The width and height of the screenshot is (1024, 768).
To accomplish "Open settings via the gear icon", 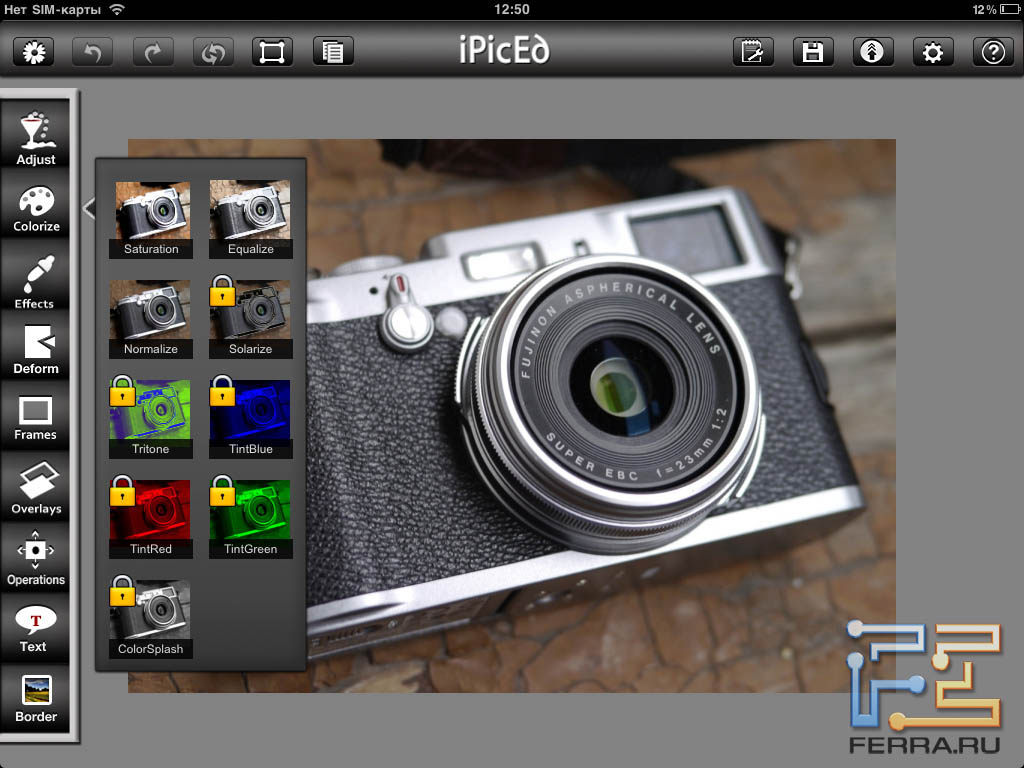I will tap(933, 52).
